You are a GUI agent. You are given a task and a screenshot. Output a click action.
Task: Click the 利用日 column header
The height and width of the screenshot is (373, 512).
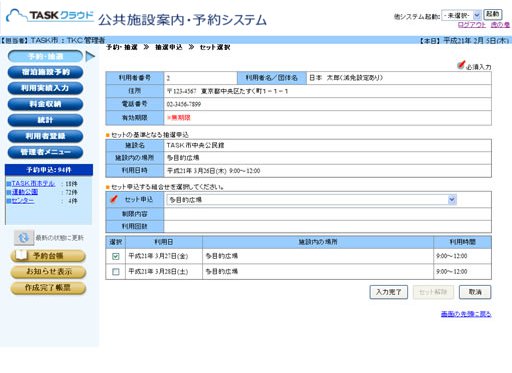point(164,242)
